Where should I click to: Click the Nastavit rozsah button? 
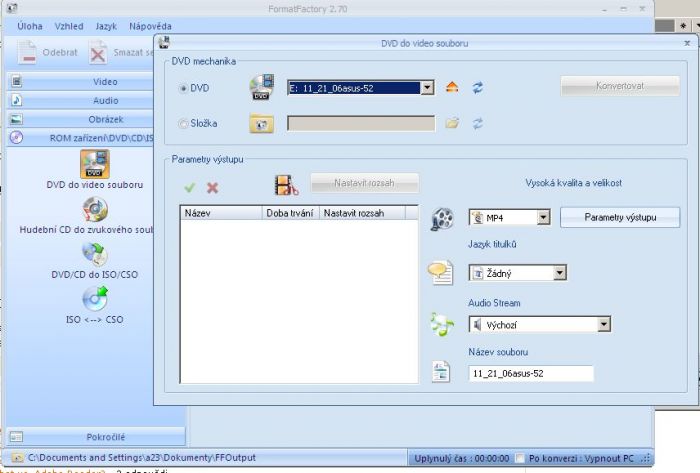364,183
